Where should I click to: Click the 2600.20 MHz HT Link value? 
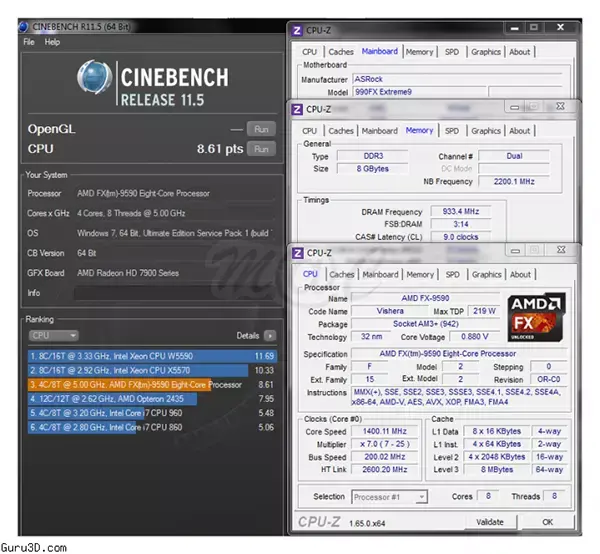385,469
